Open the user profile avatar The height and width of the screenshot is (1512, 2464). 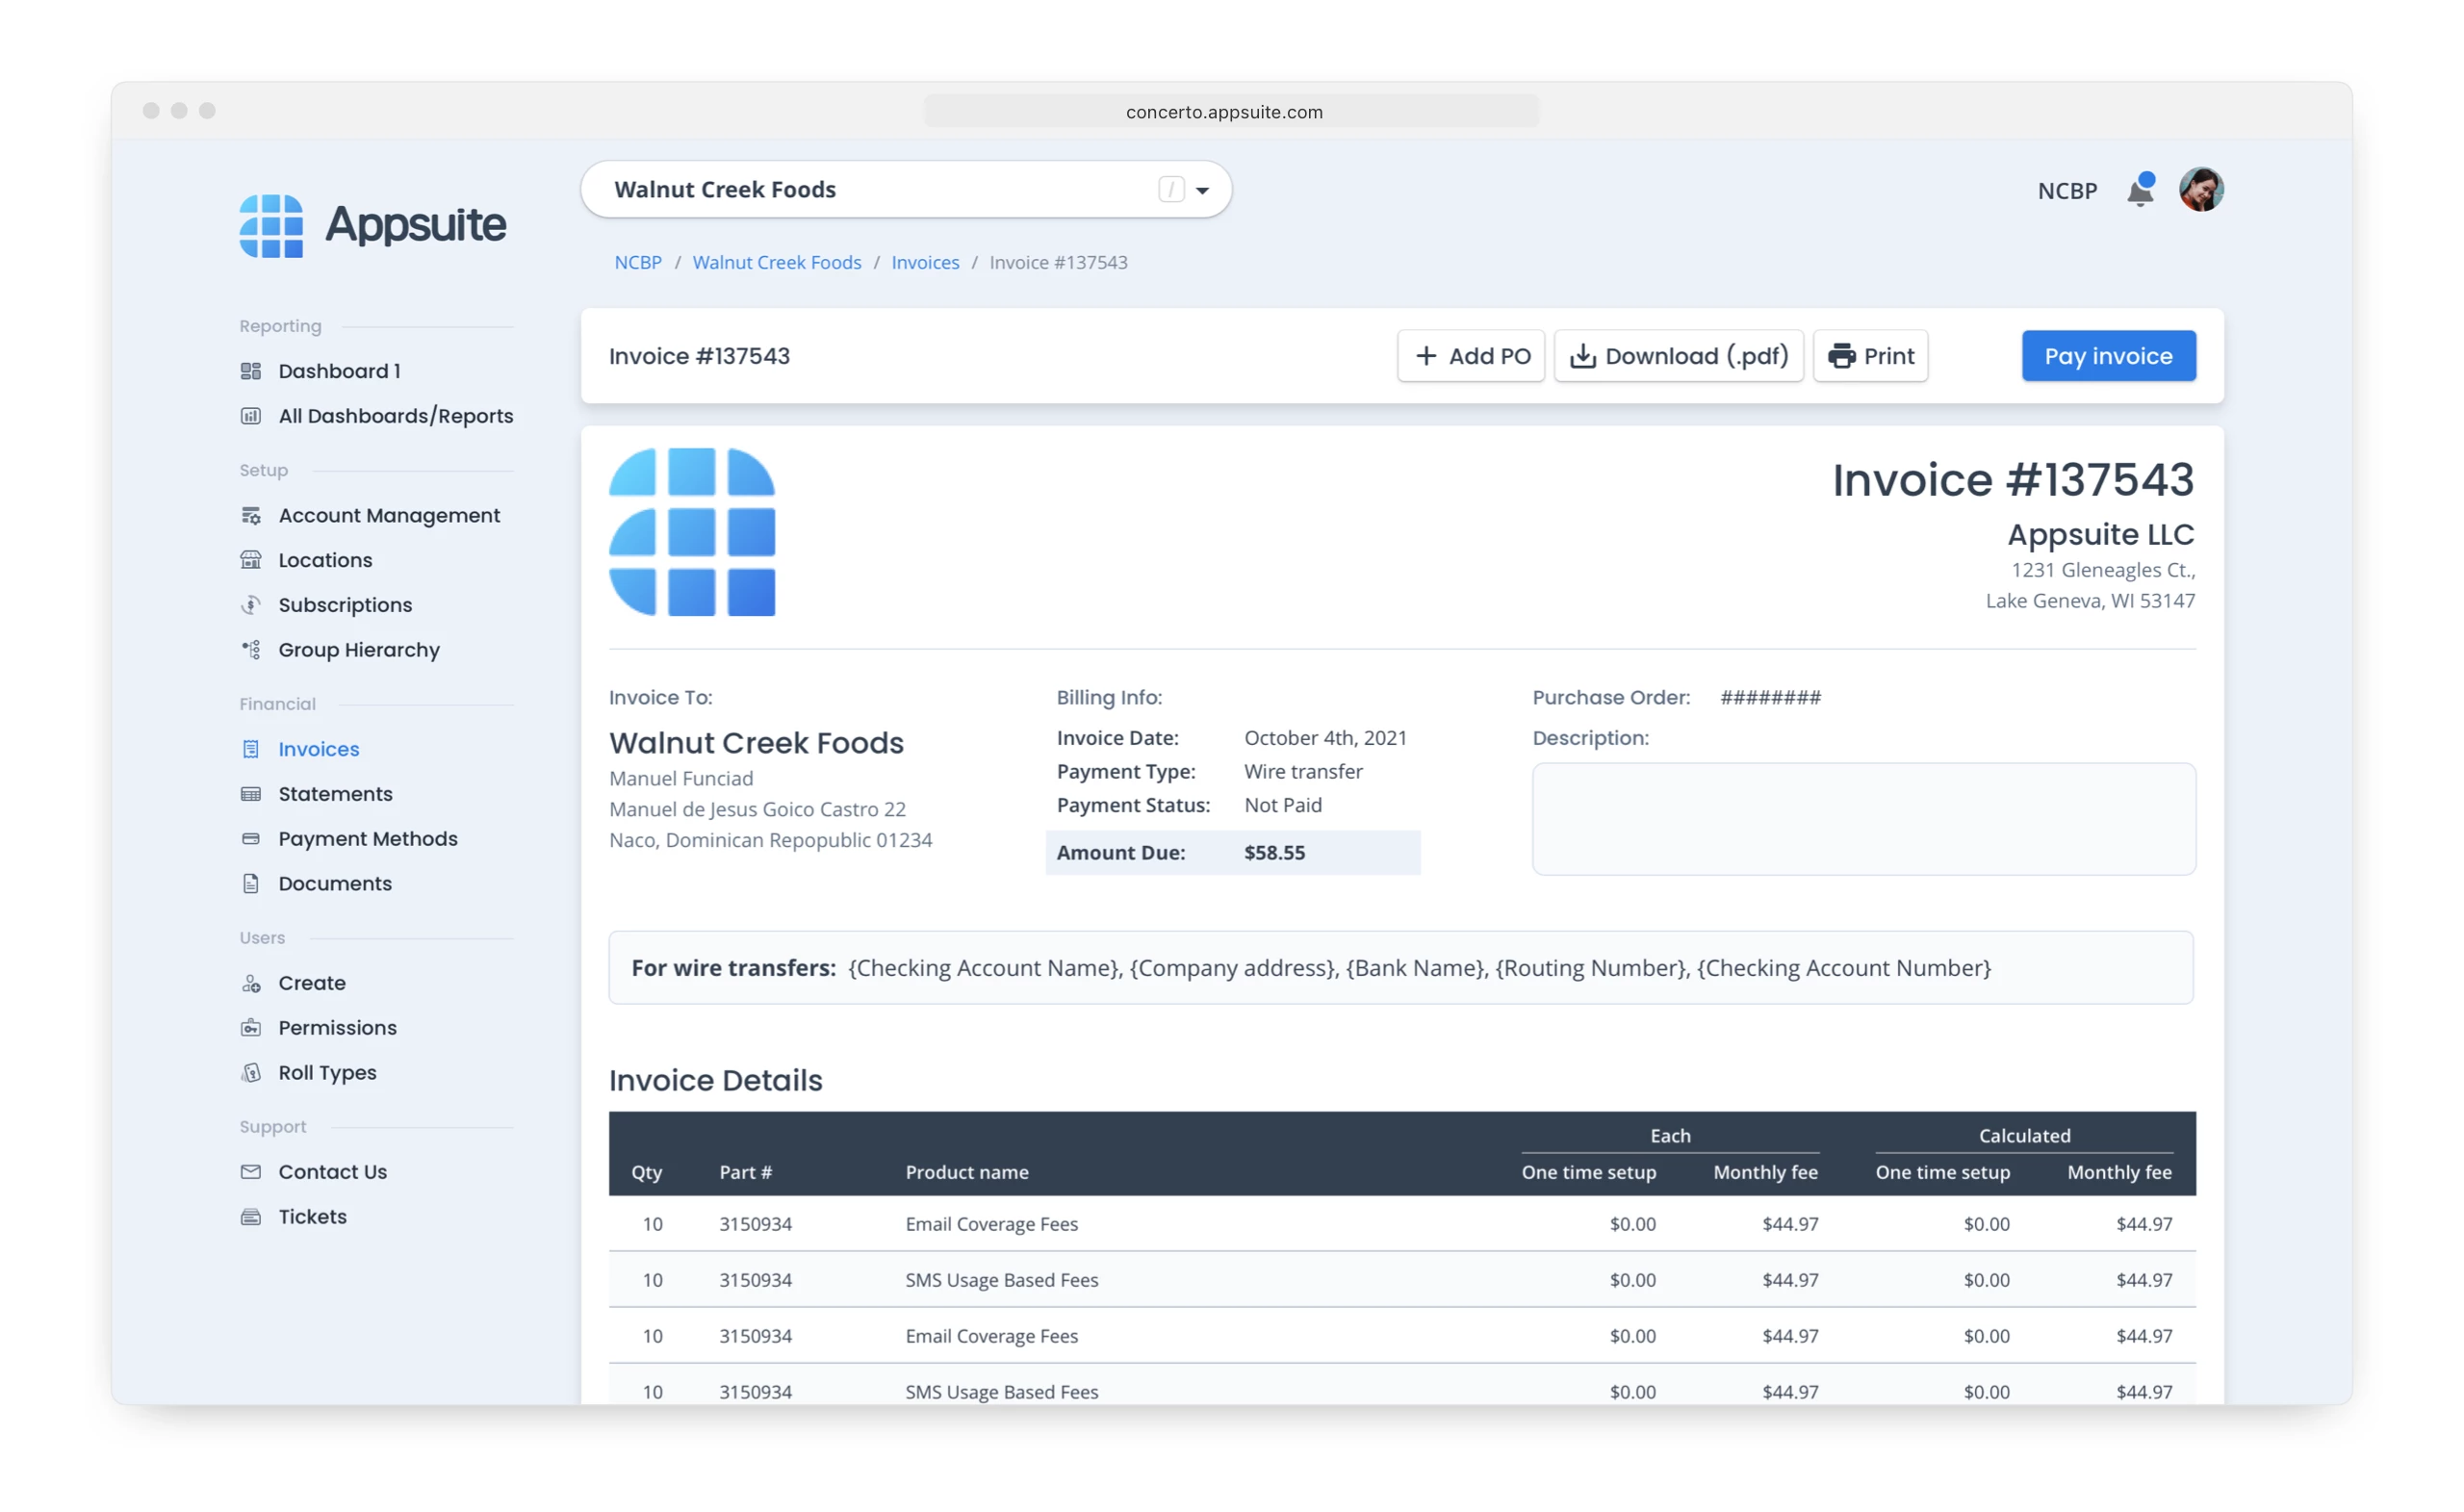coord(2201,189)
